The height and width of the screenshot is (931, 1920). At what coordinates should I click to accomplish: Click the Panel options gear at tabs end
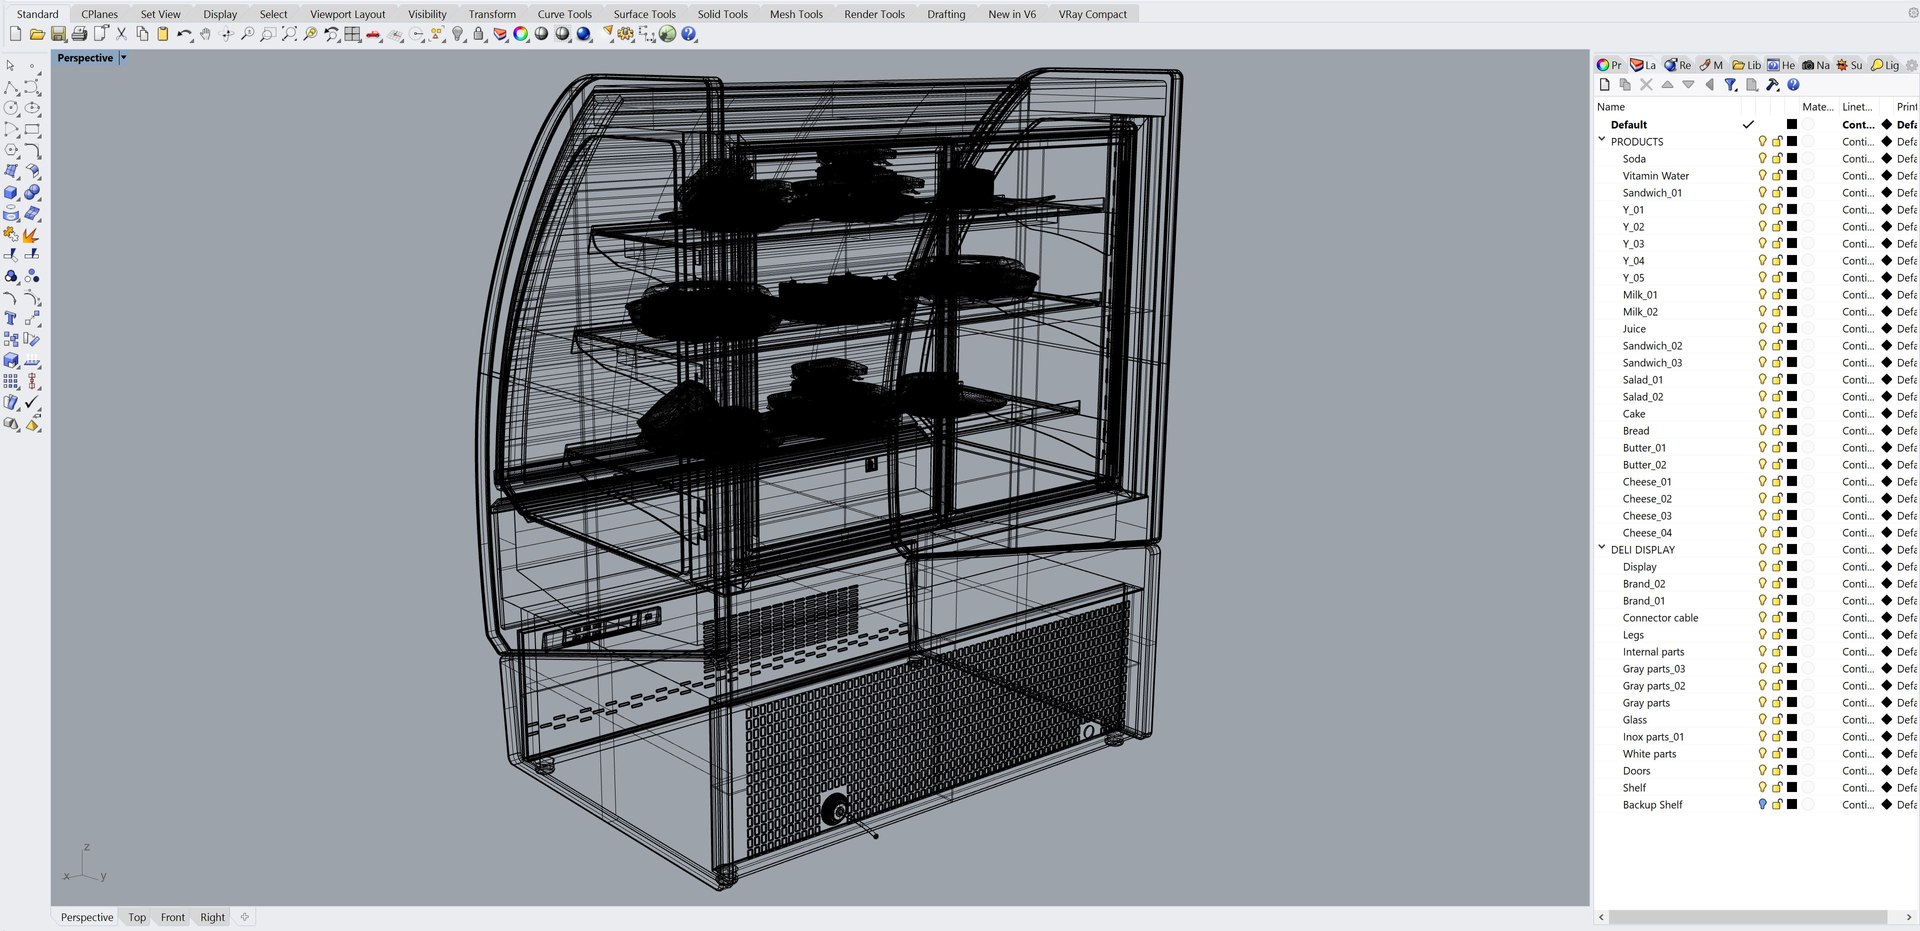pyautogui.click(x=1911, y=65)
